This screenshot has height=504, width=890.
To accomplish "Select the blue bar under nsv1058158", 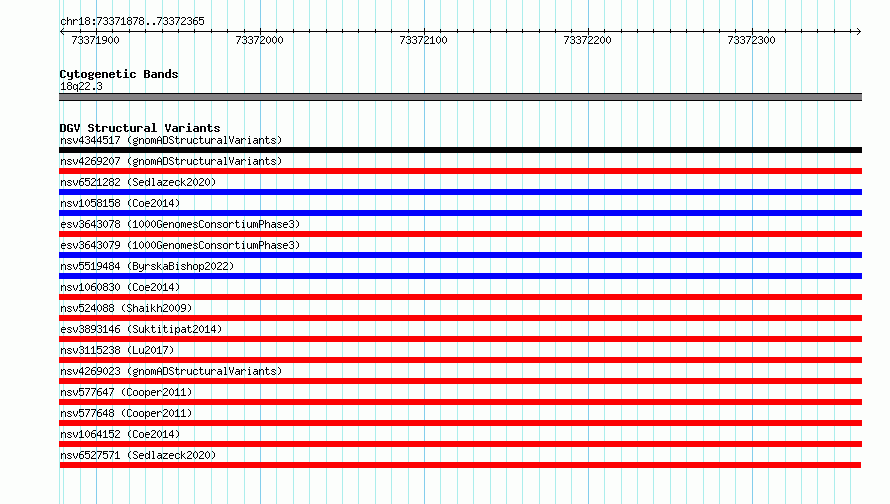I will [460, 213].
